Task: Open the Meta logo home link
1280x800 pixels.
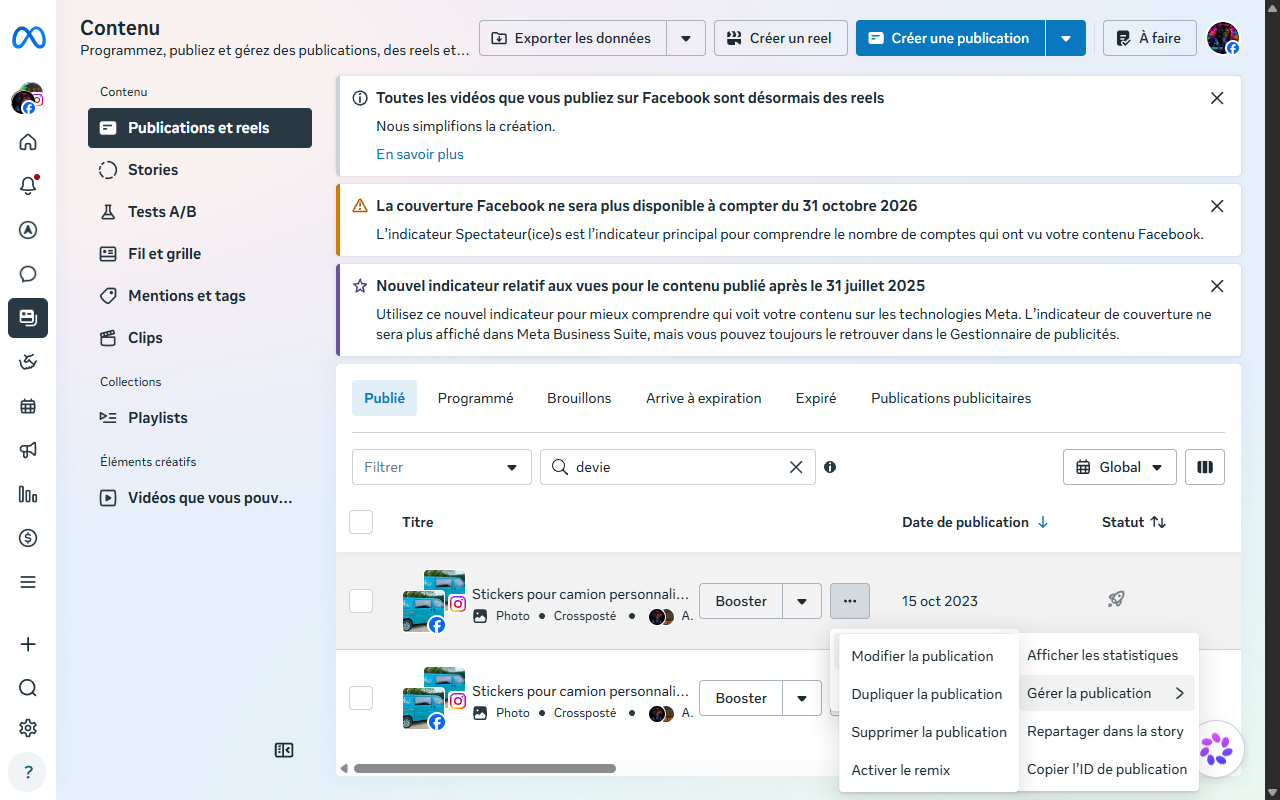Action: coord(28,38)
